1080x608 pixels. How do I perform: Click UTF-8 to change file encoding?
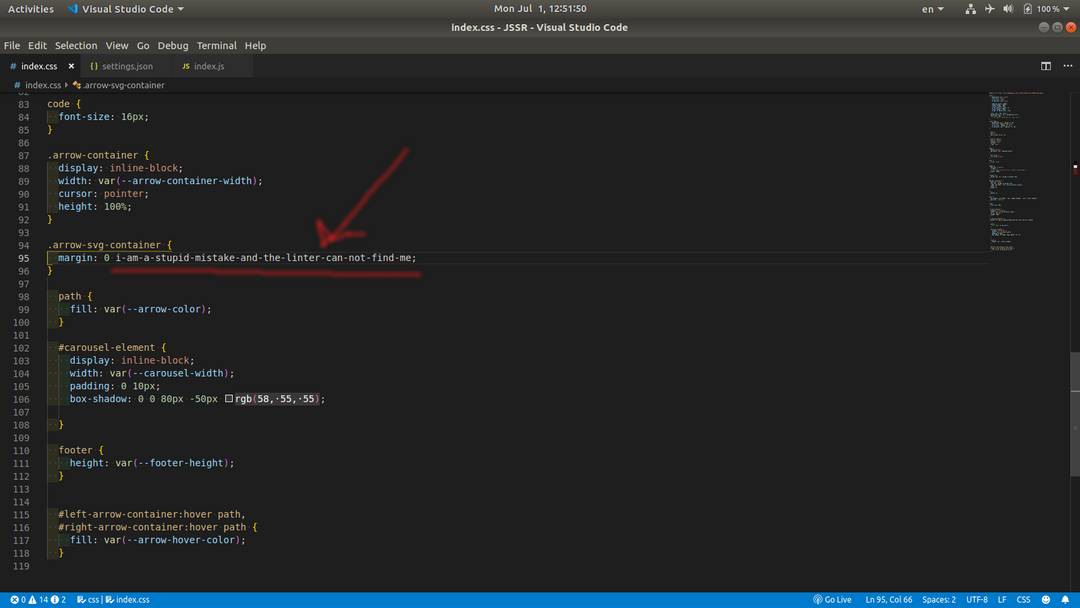point(976,599)
